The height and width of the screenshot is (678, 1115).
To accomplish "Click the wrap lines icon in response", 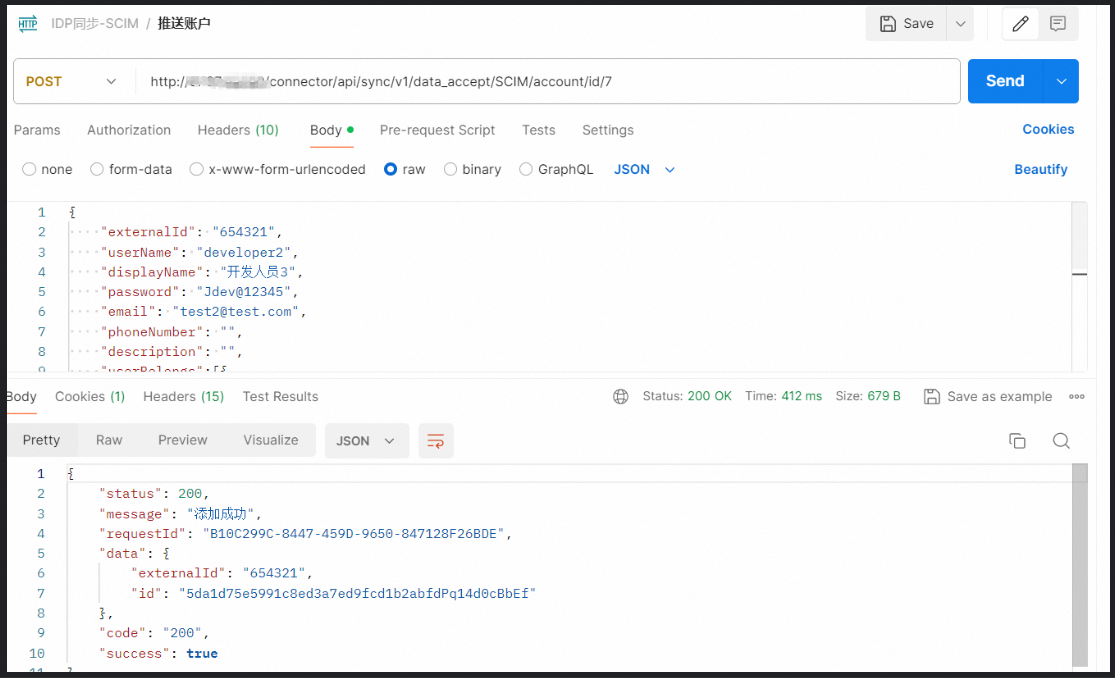I will point(436,441).
